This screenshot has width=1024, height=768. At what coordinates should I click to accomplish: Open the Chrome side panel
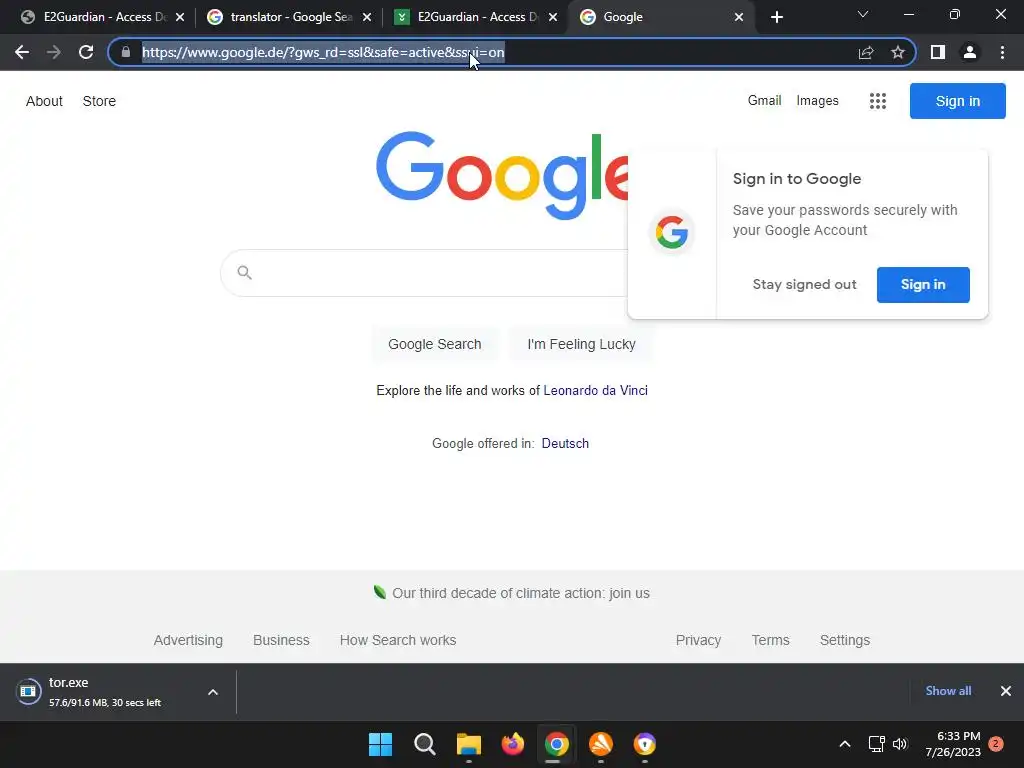click(938, 52)
